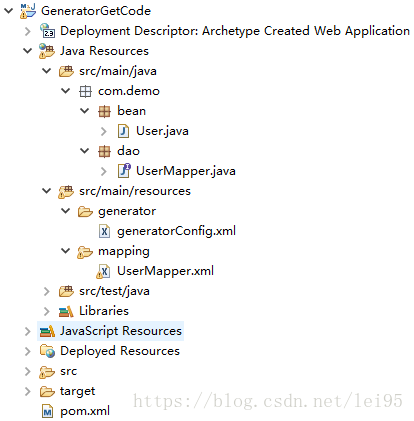The image size is (414, 421).
Task: Click the target folder icon
Action: coord(47,391)
